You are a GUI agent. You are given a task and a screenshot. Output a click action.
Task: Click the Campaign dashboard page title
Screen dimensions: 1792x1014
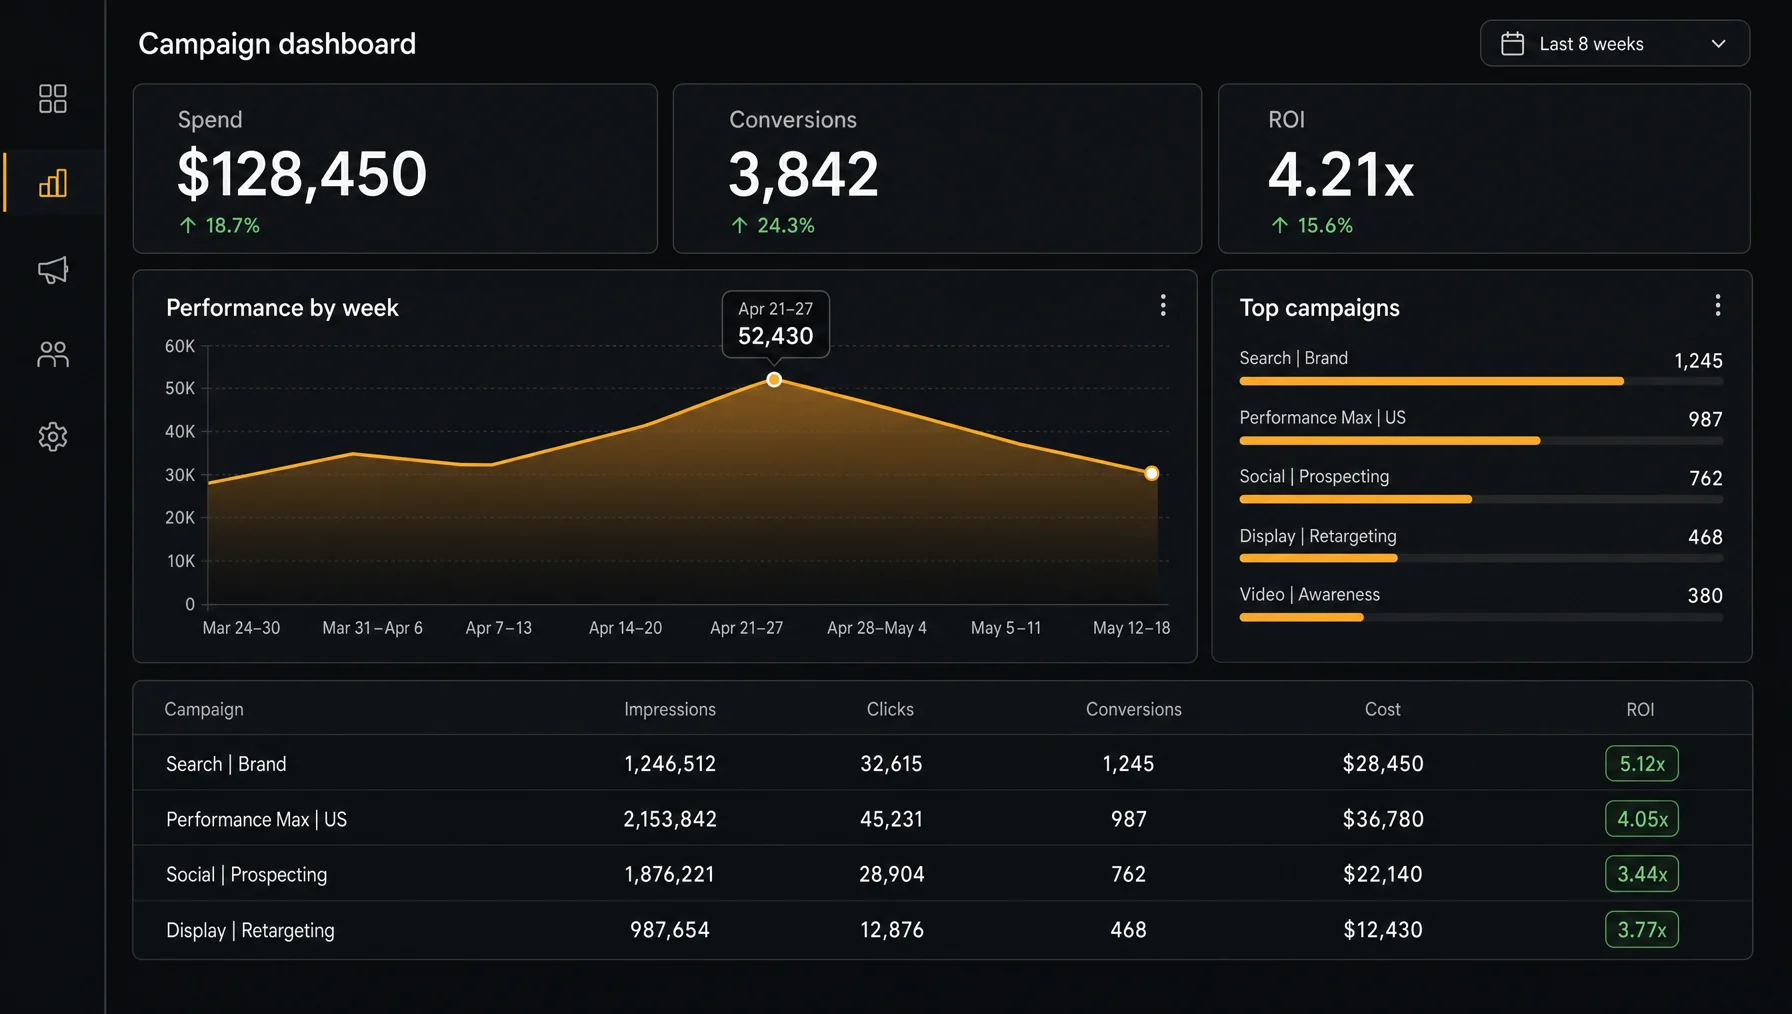[x=277, y=44]
